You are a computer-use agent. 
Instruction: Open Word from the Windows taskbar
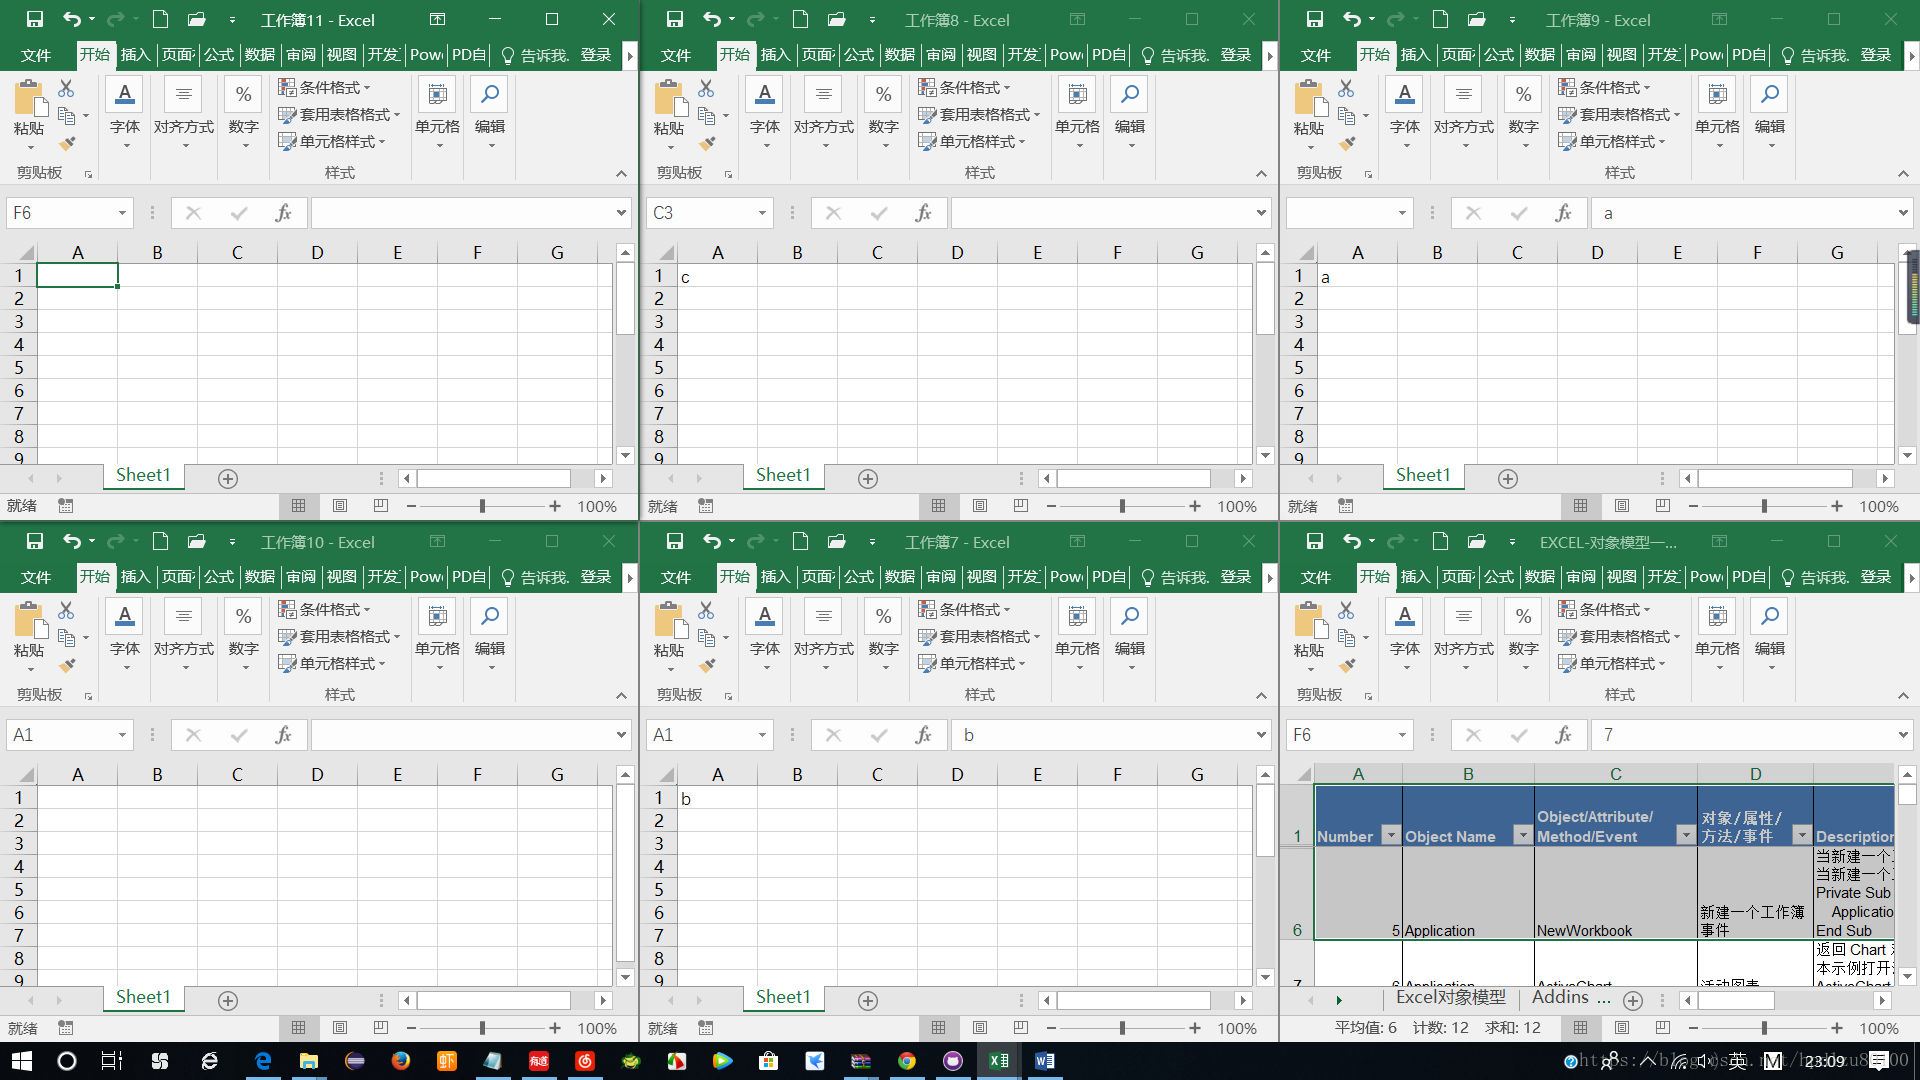[x=1045, y=1061]
